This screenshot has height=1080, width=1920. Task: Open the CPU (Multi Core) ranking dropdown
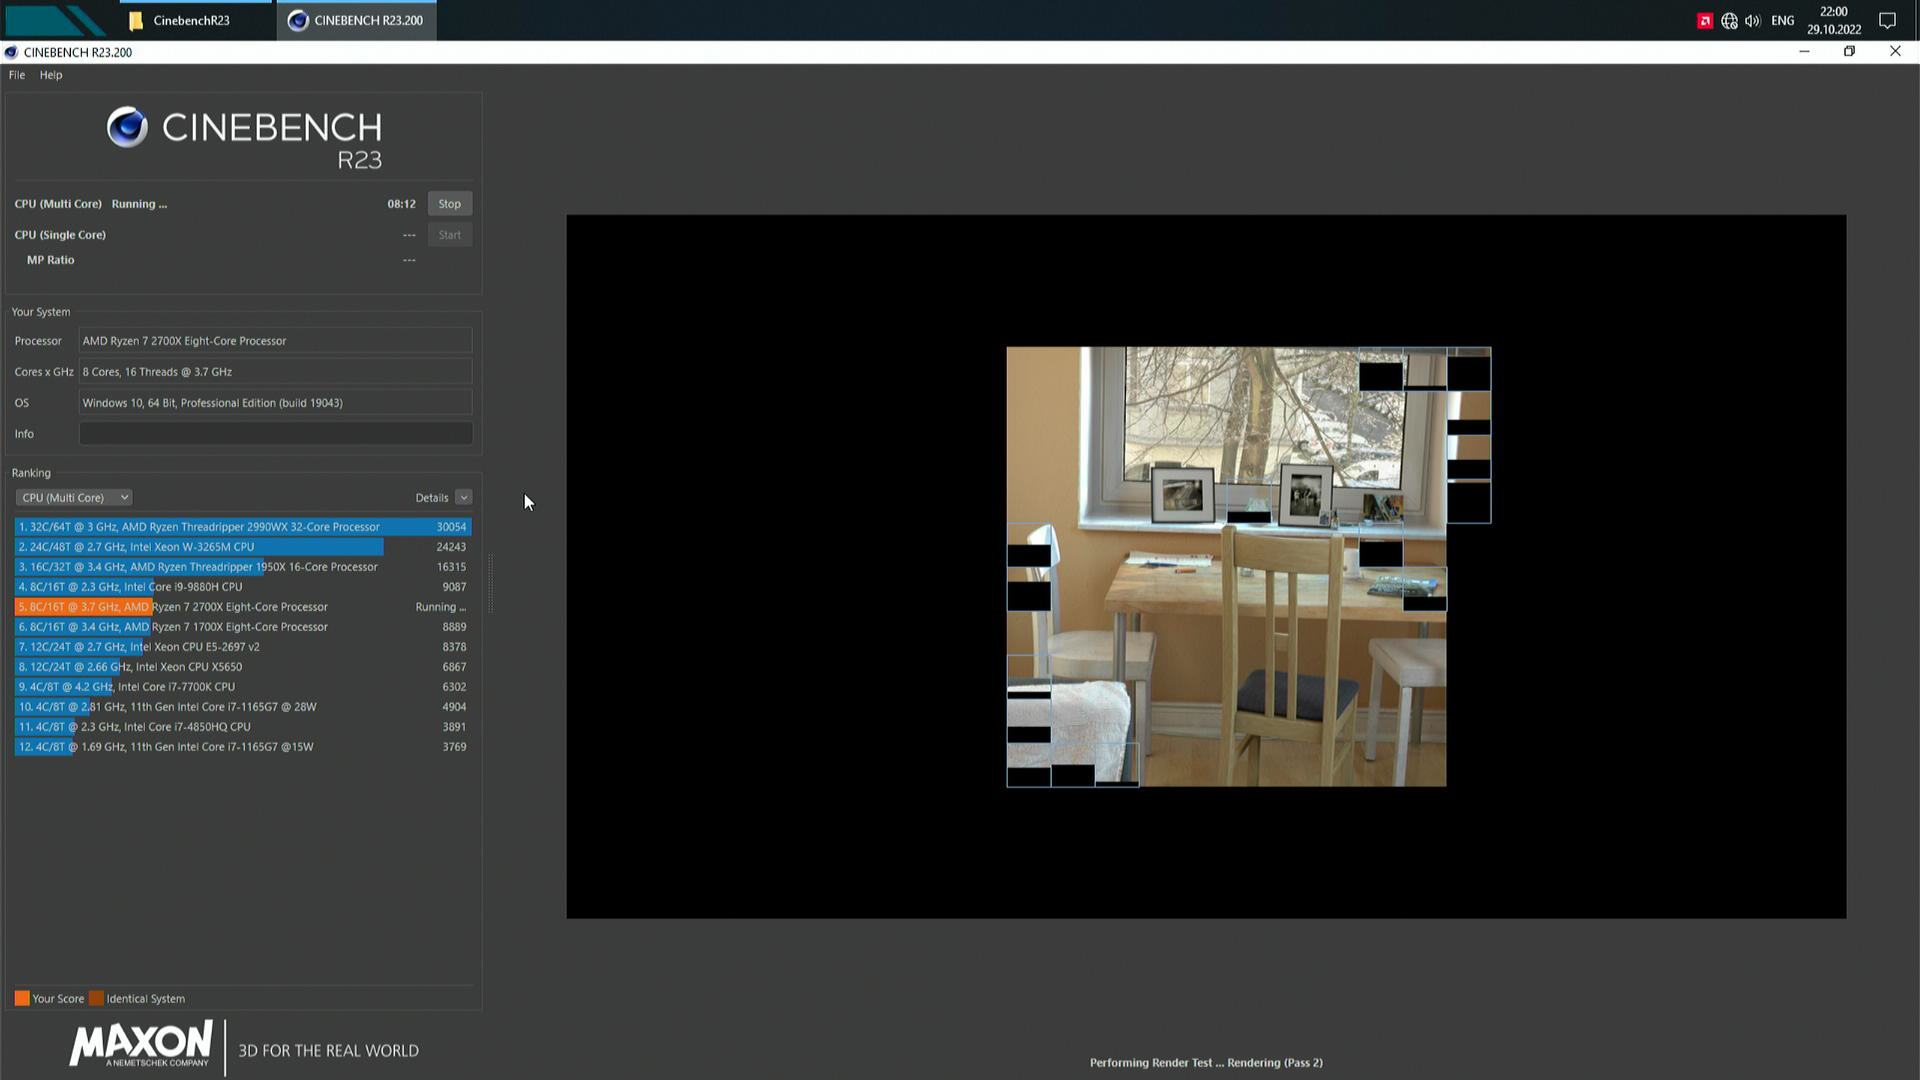click(73, 497)
